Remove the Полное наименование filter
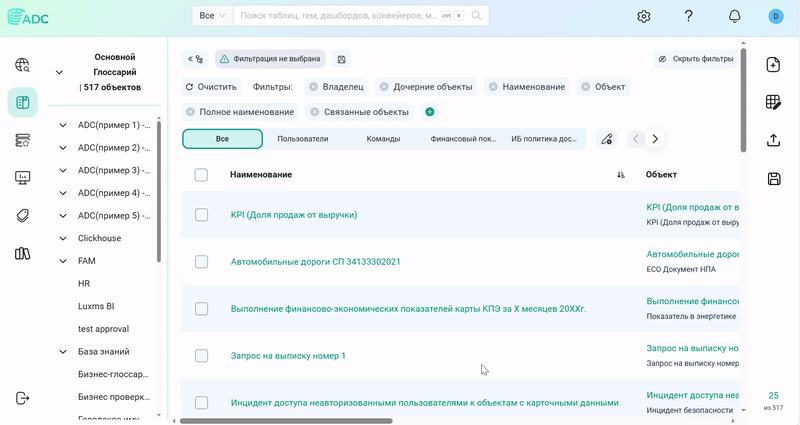Screen dimensions: 800x425 pyautogui.click(x=190, y=112)
